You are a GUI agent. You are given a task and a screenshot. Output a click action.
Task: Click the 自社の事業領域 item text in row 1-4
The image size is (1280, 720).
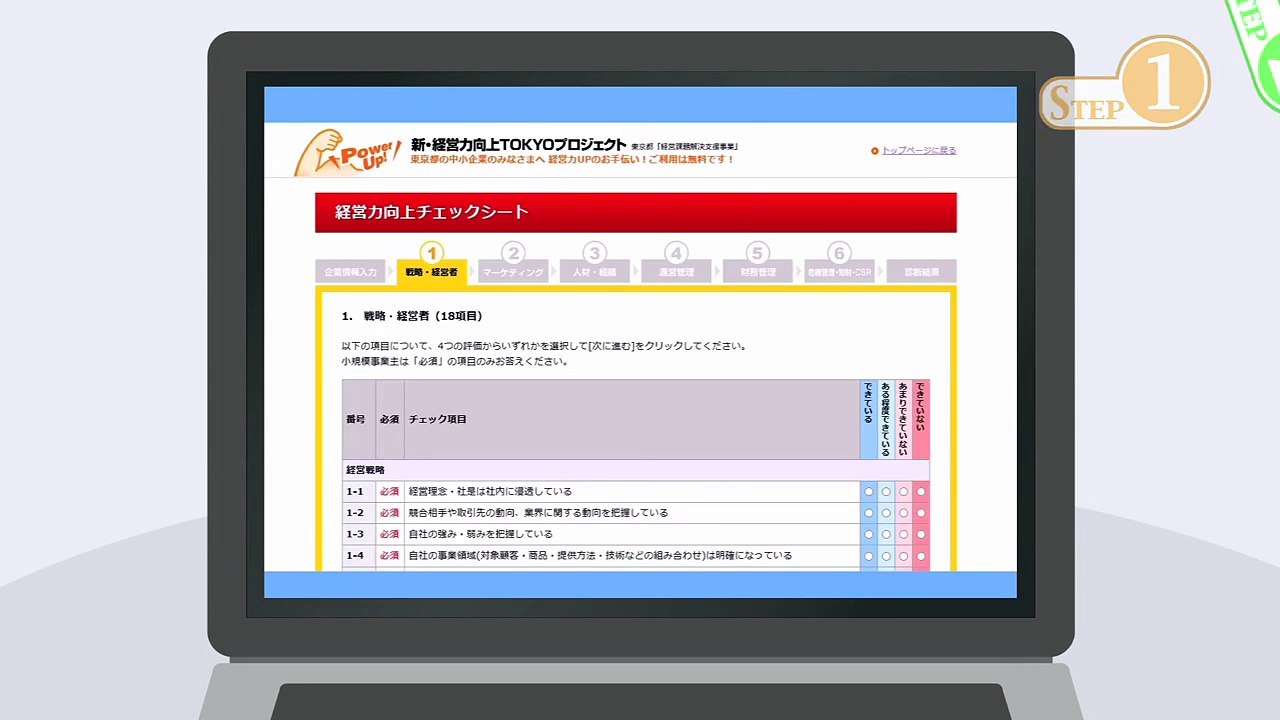pos(600,556)
